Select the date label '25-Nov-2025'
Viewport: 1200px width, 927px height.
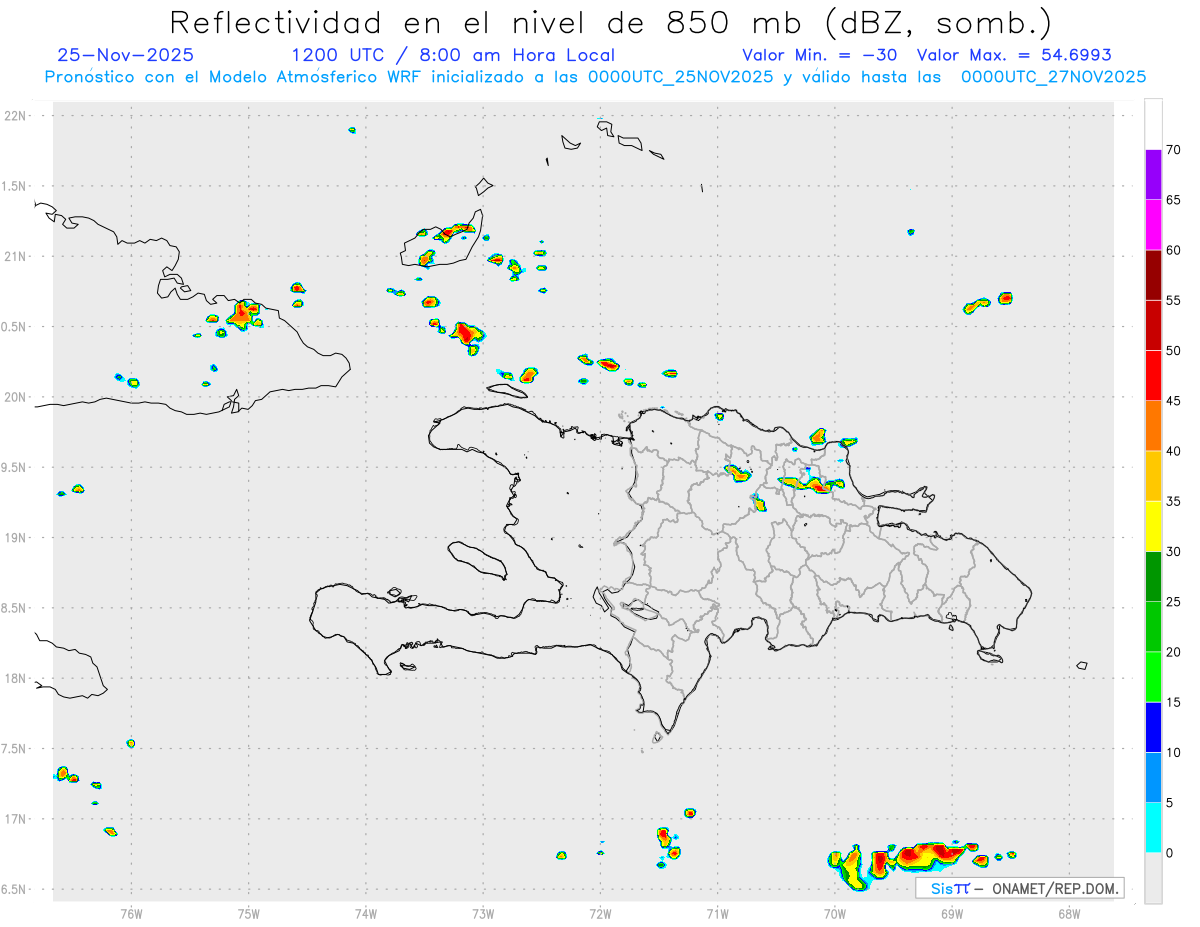pyautogui.click(x=126, y=56)
